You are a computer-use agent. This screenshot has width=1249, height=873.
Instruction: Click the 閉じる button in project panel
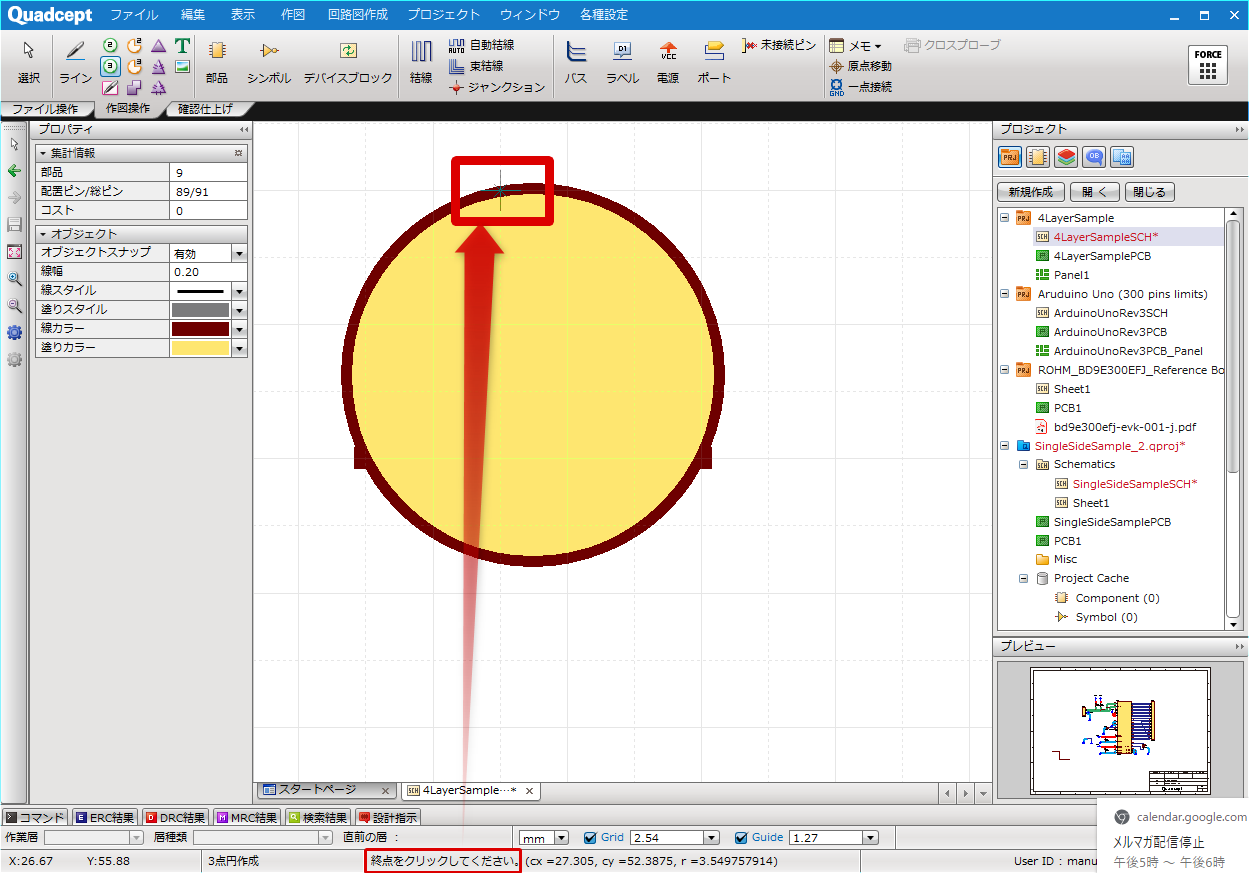[1150, 192]
